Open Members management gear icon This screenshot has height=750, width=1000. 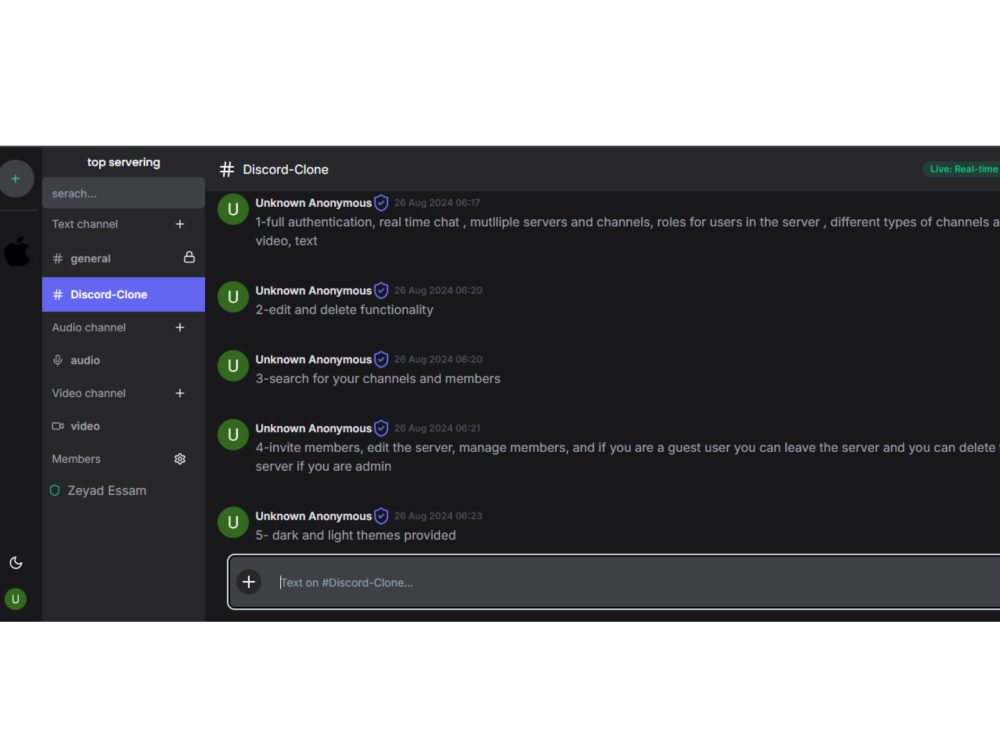pos(180,459)
